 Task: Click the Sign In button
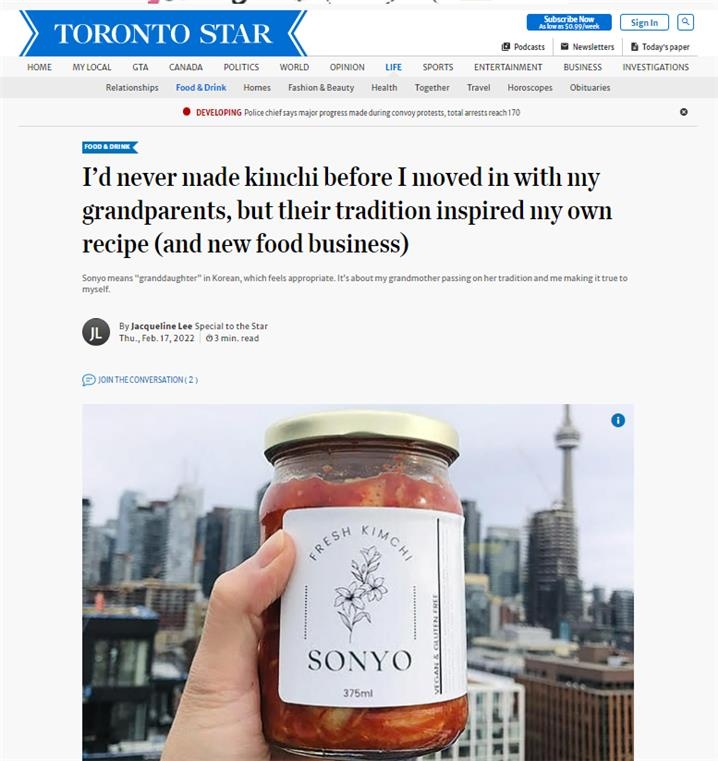coord(644,22)
